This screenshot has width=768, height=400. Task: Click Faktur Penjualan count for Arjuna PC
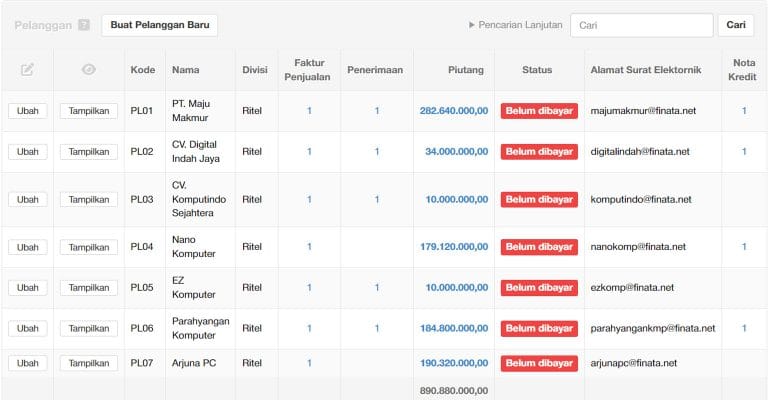pyautogui.click(x=309, y=363)
